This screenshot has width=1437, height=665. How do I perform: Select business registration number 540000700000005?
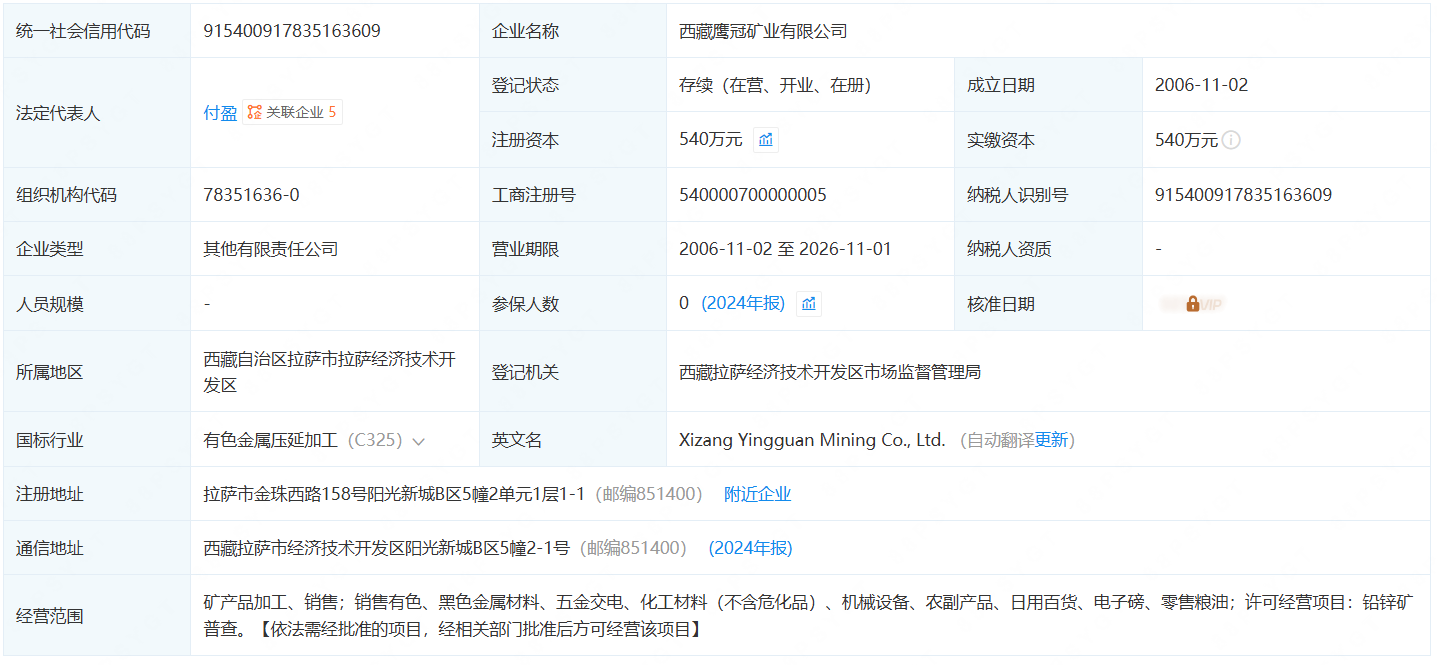(x=753, y=195)
